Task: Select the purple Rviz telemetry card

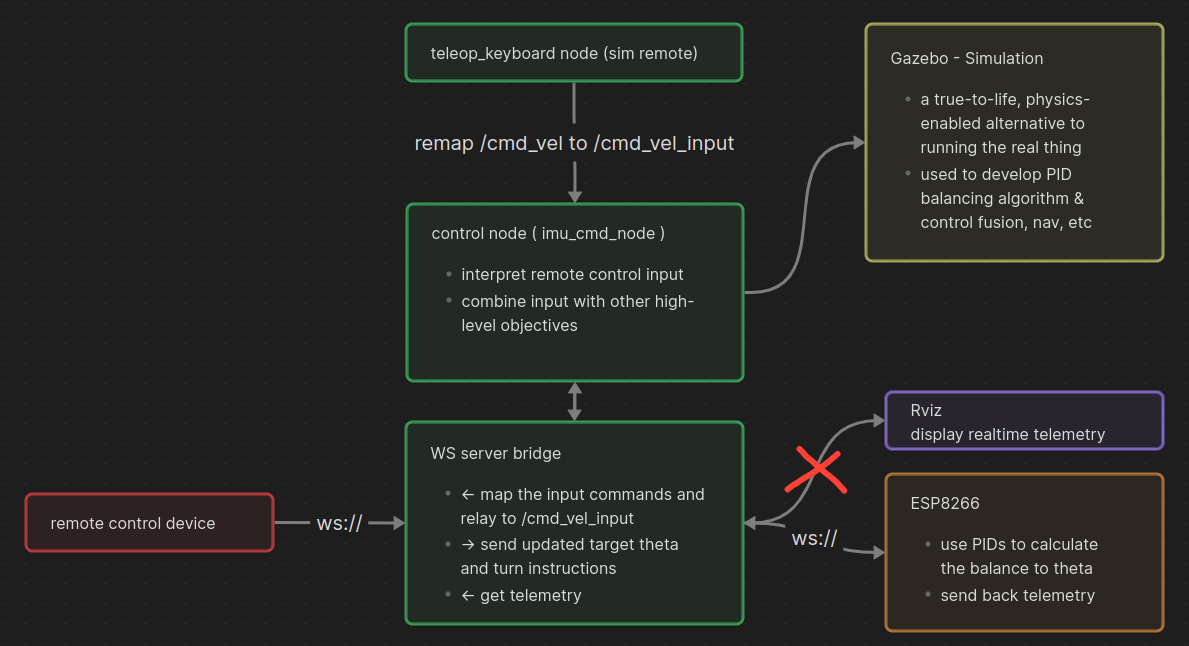Action: tap(1024, 421)
